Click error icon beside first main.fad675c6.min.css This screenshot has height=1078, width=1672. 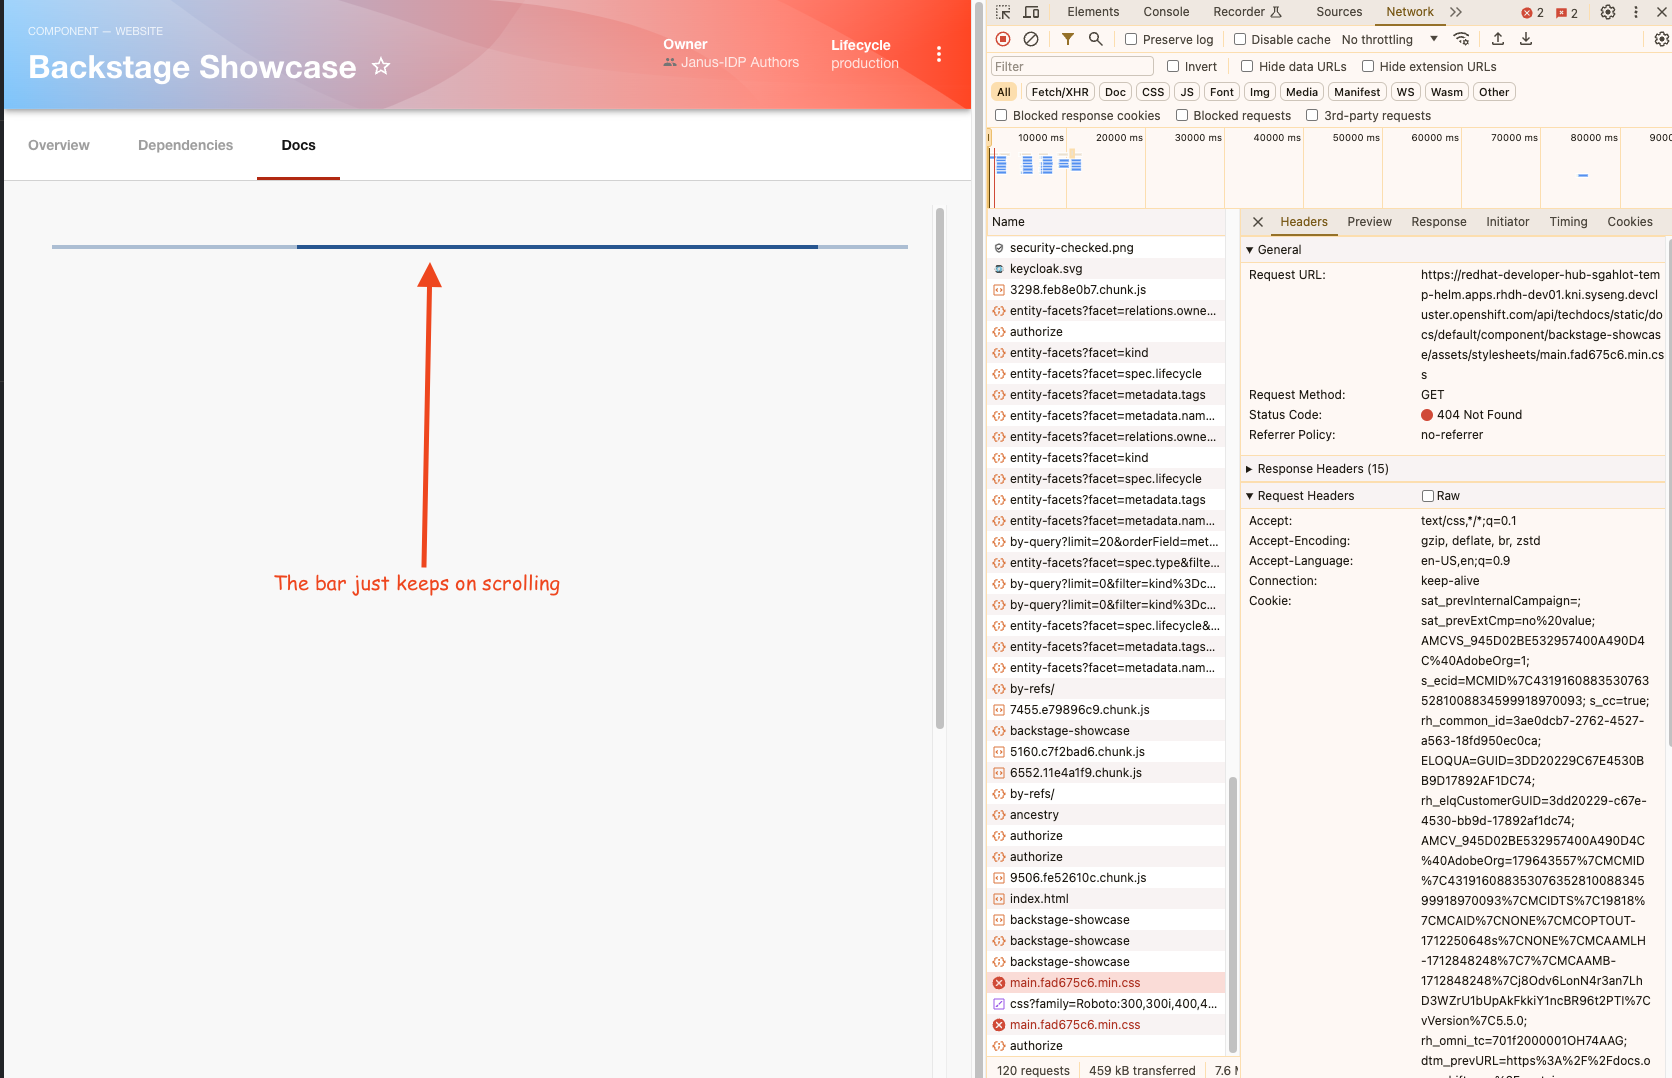pyautogui.click(x=999, y=983)
